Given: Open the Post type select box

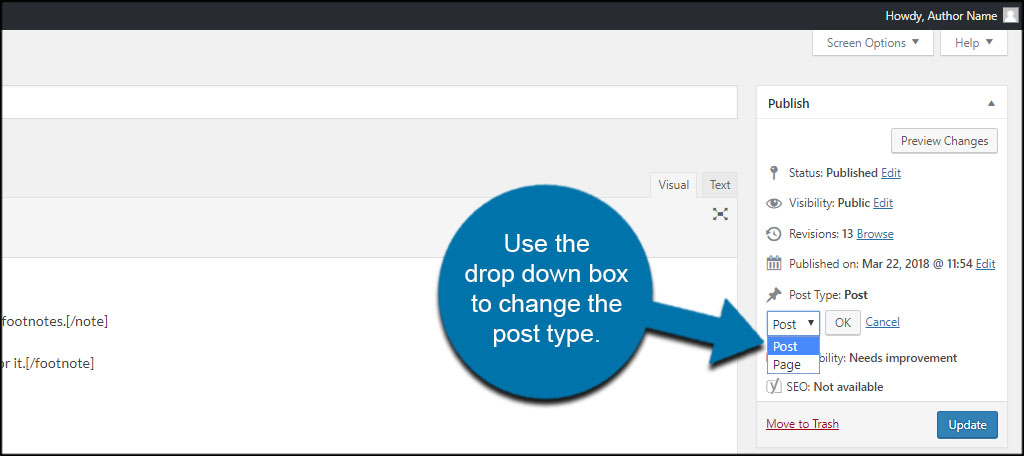Looking at the screenshot, I should coord(793,323).
